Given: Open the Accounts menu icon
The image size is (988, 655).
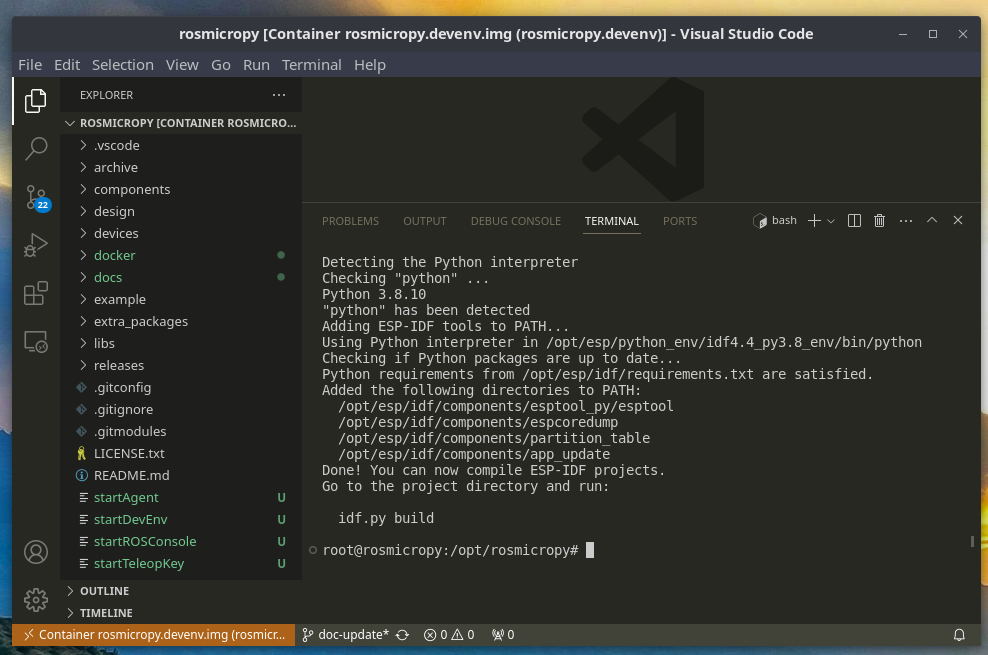Looking at the screenshot, I should (x=36, y=552).
